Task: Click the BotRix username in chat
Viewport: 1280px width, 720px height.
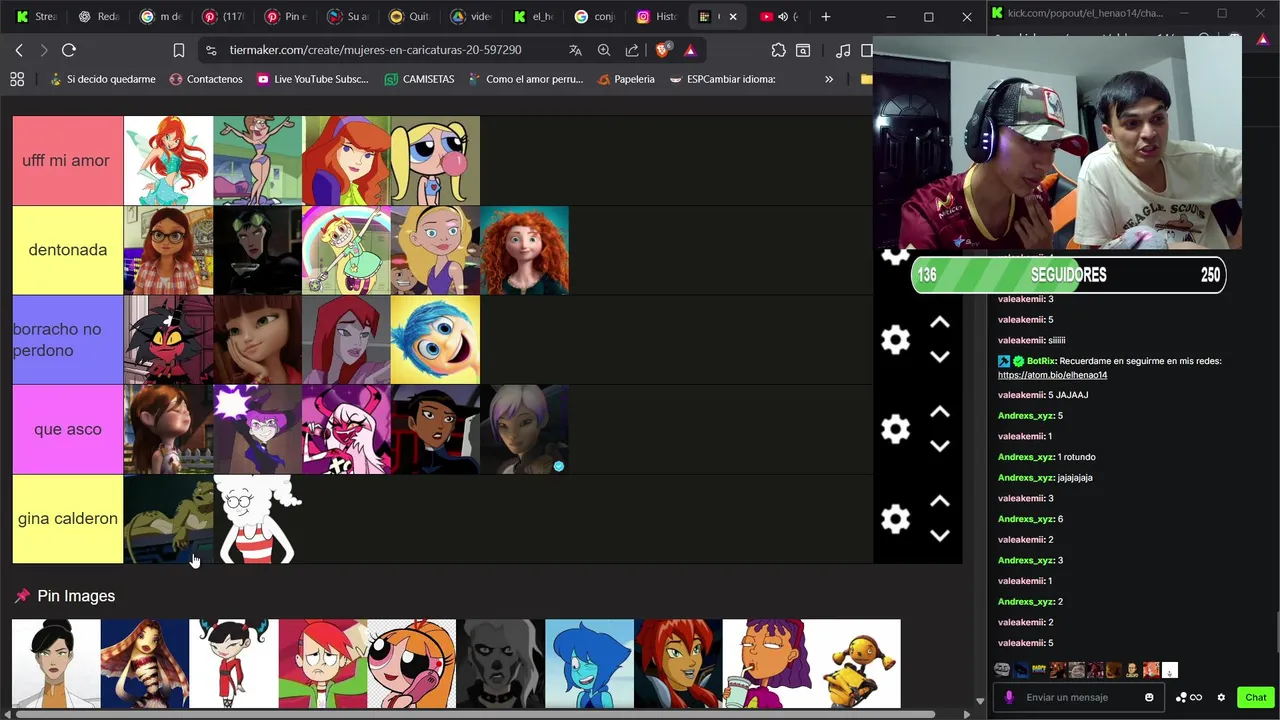Action: coord(1041,361)
